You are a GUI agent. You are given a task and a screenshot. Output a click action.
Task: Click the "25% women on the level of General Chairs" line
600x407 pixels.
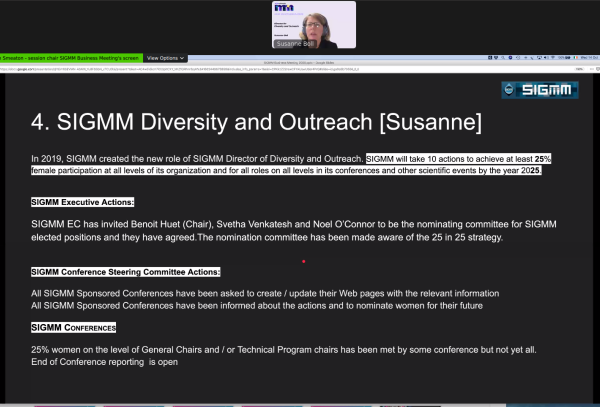point(284,350)
